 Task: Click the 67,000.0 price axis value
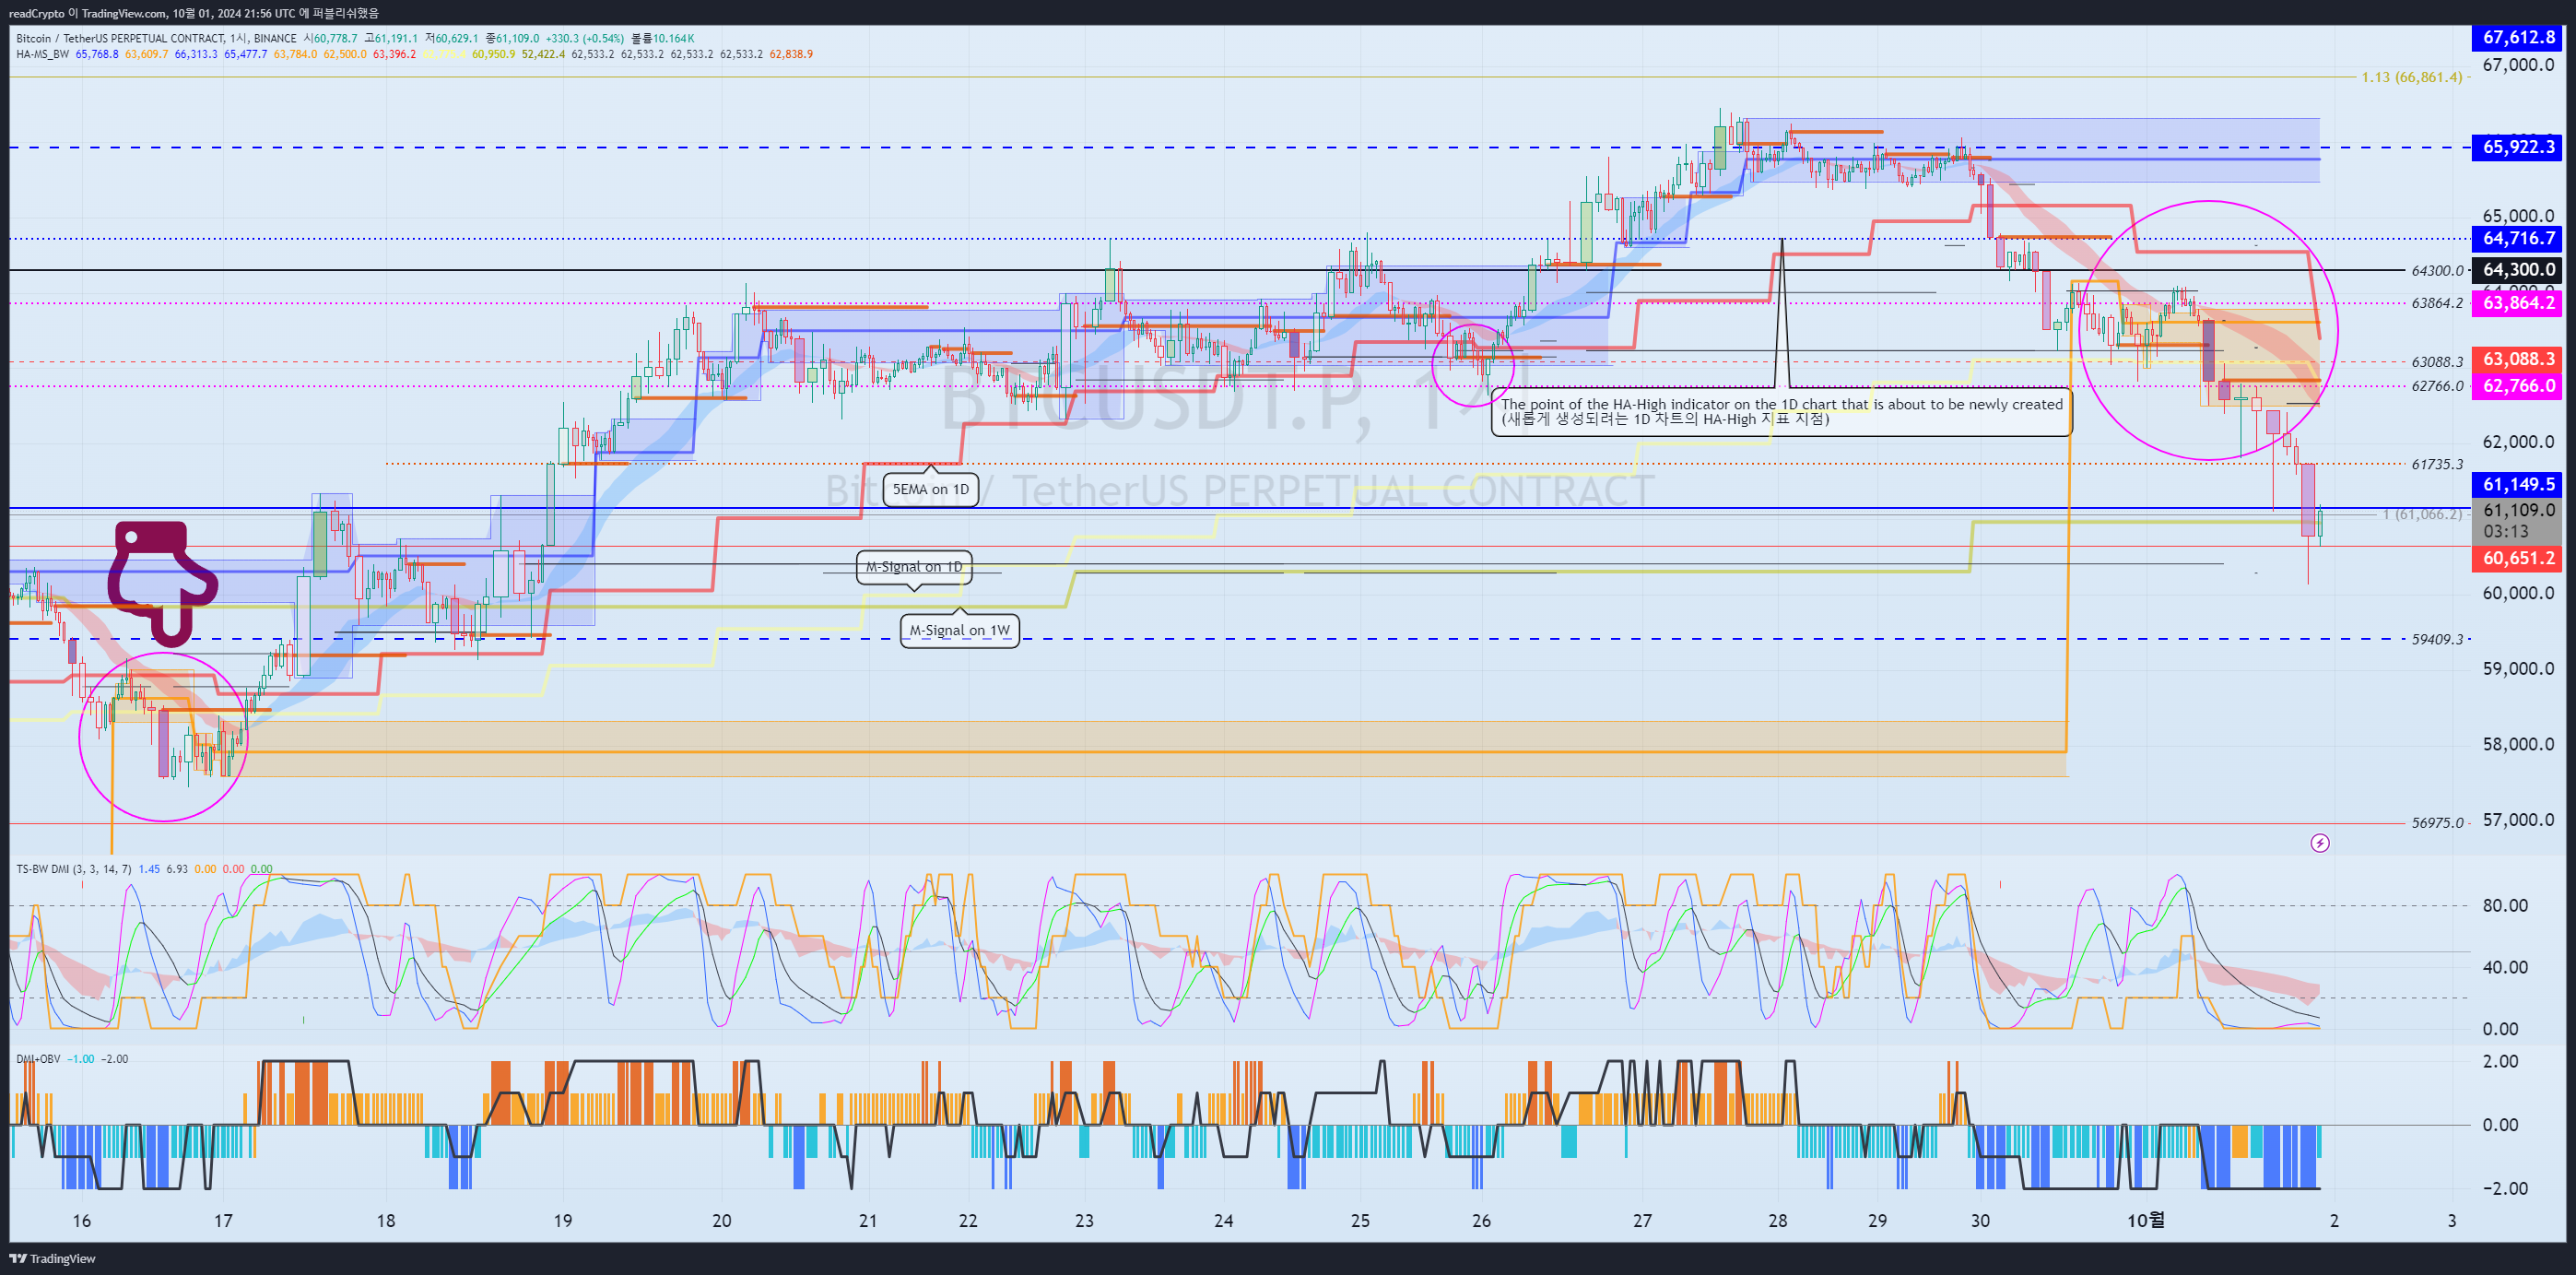click(2518, 65)
